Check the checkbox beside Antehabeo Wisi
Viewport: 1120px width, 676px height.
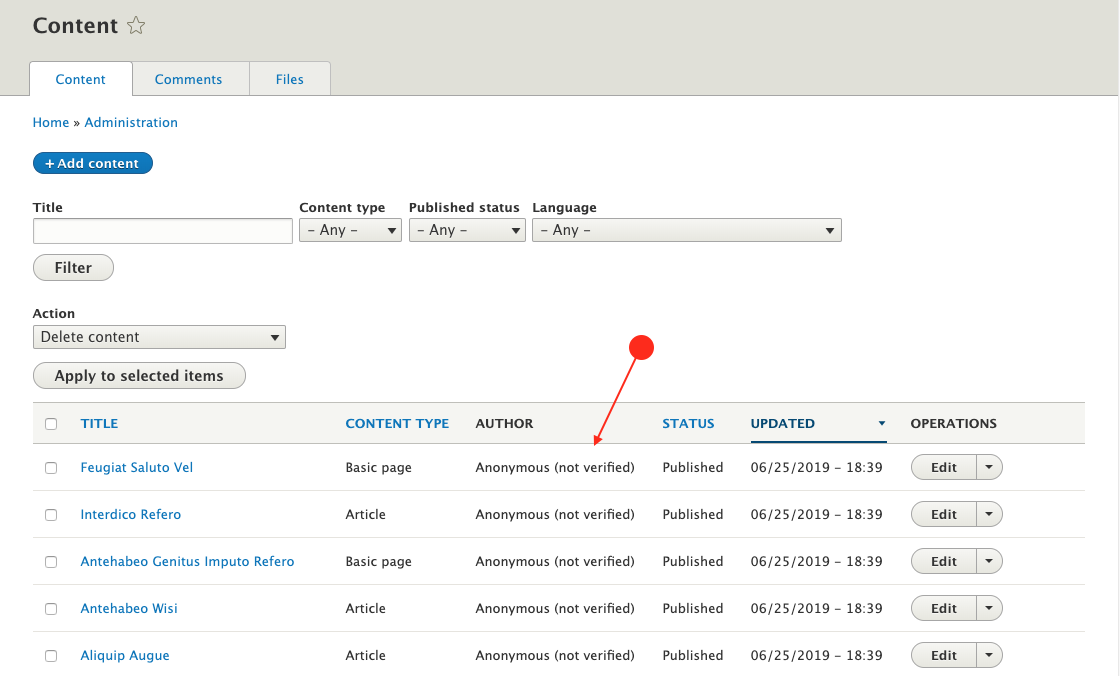point(51,608)
